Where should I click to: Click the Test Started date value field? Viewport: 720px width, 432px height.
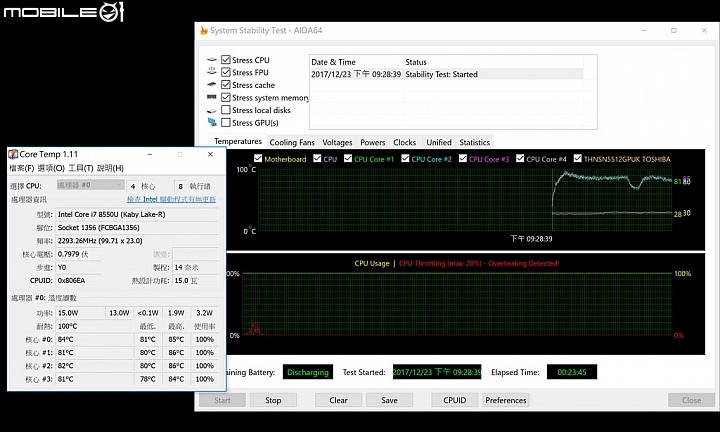(x=437, y=372)
